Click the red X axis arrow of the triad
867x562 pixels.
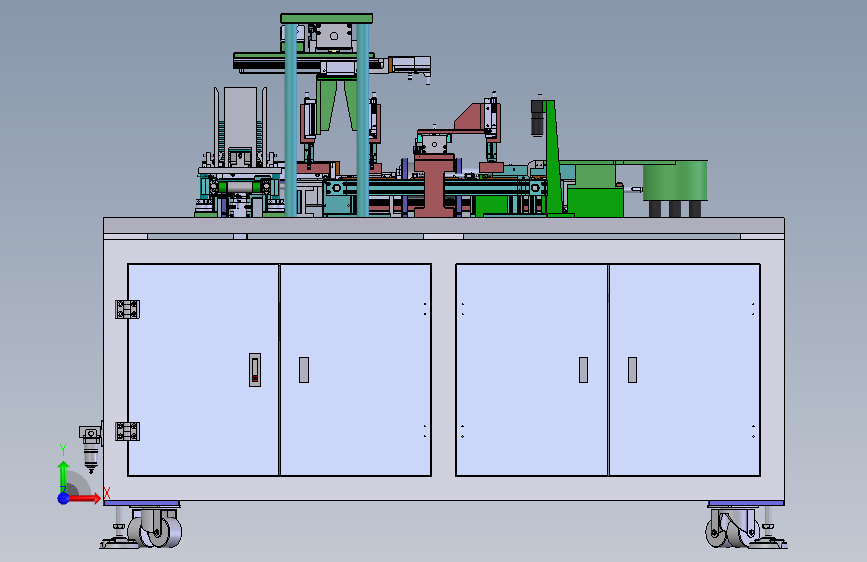[84, 498]
